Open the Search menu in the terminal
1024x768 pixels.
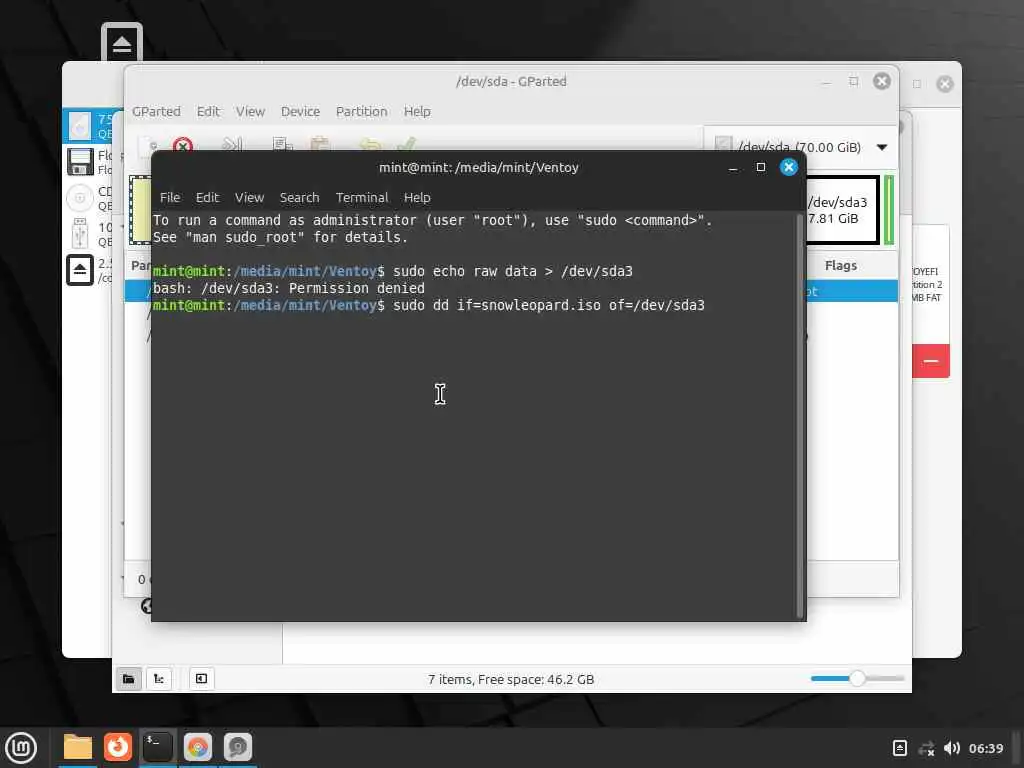point(299,197)
